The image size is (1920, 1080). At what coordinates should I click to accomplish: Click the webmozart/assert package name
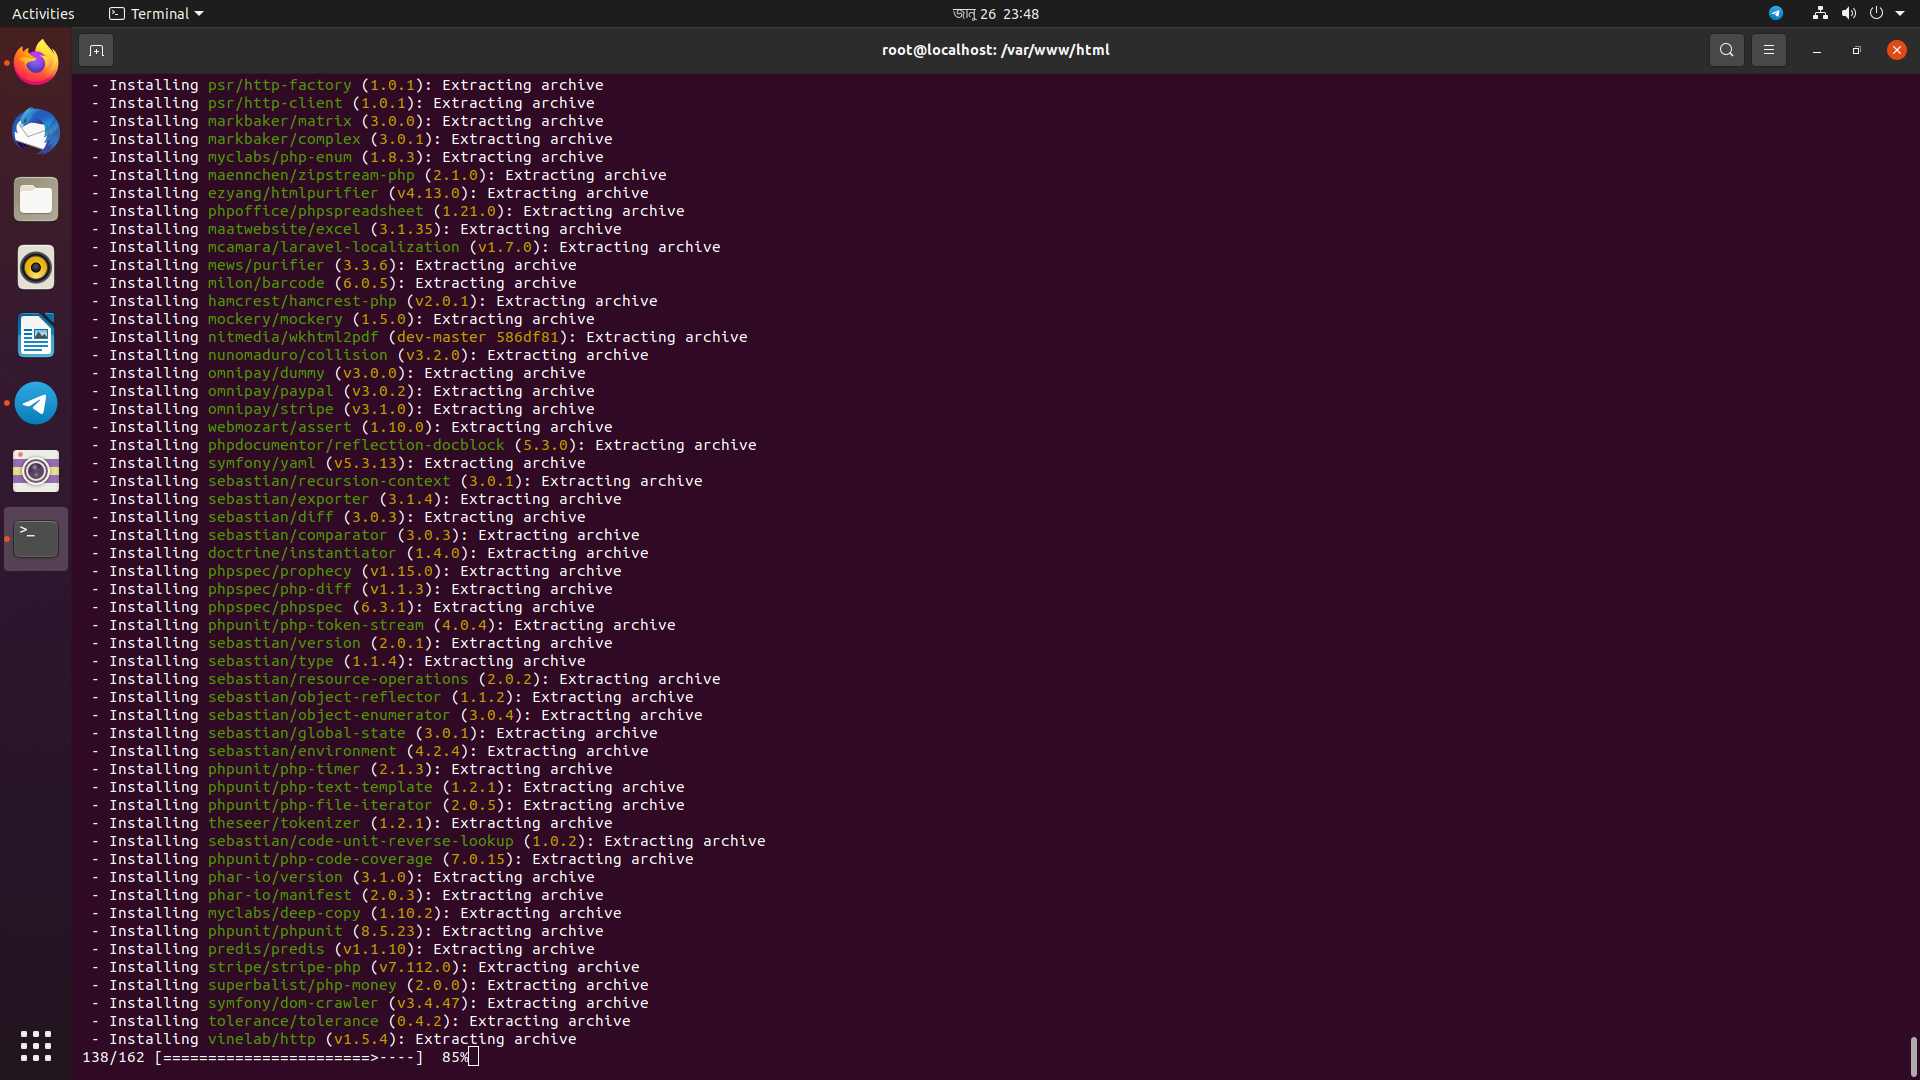coord(280,427)
